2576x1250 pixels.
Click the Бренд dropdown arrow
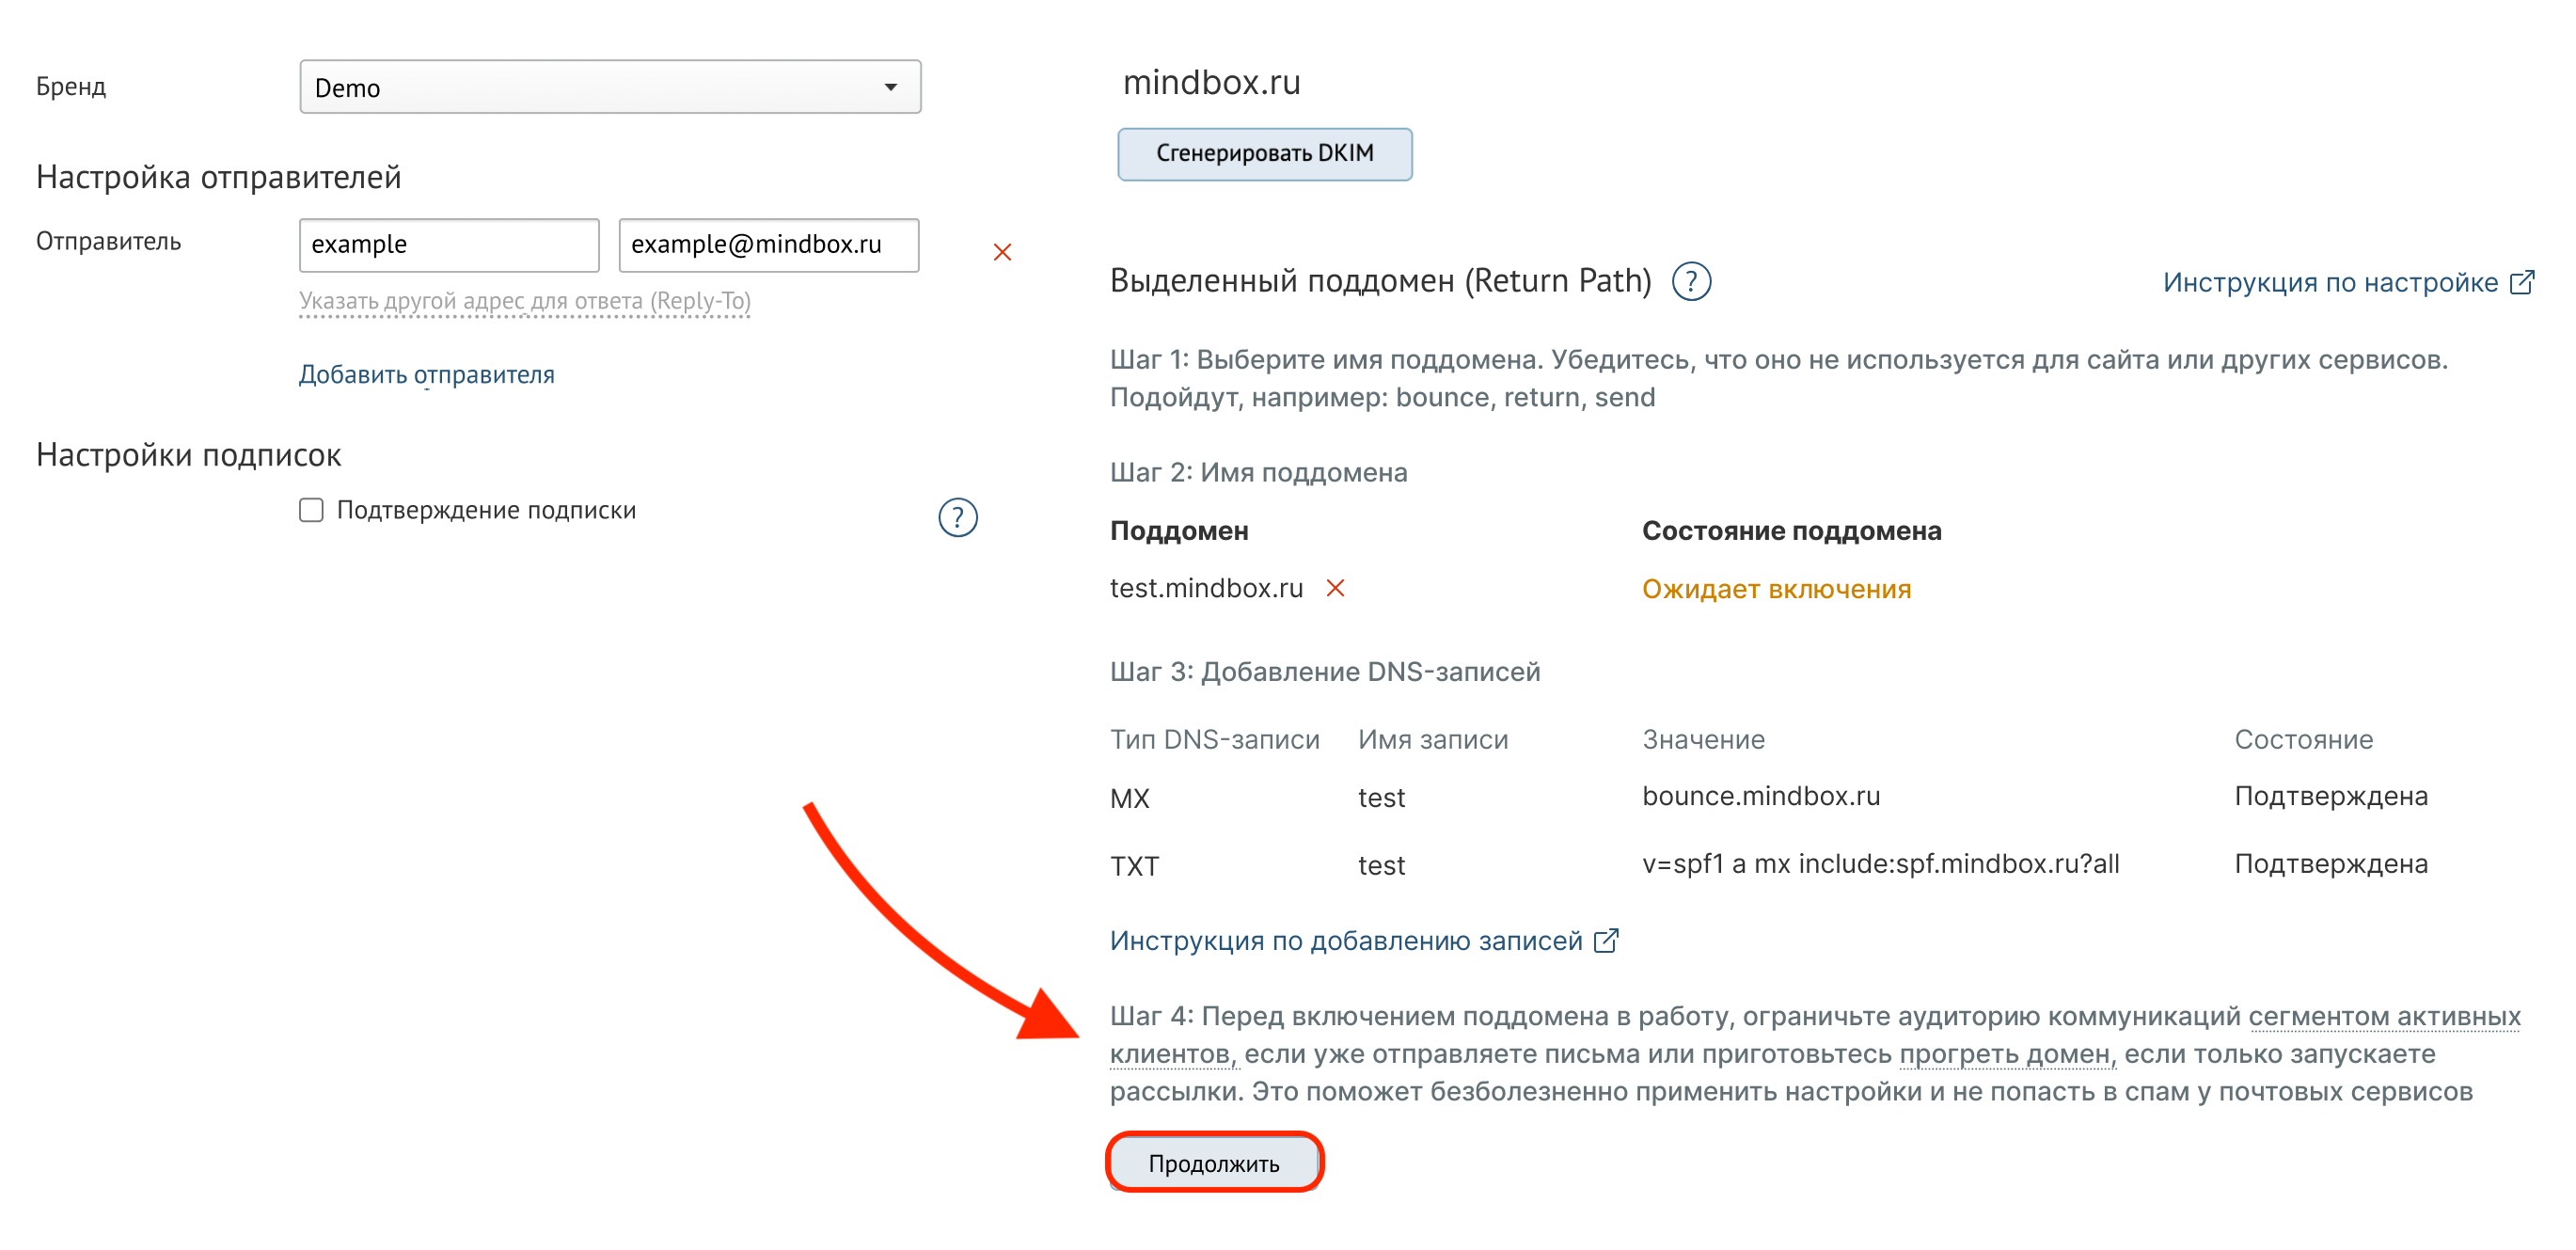click(890, 87)
